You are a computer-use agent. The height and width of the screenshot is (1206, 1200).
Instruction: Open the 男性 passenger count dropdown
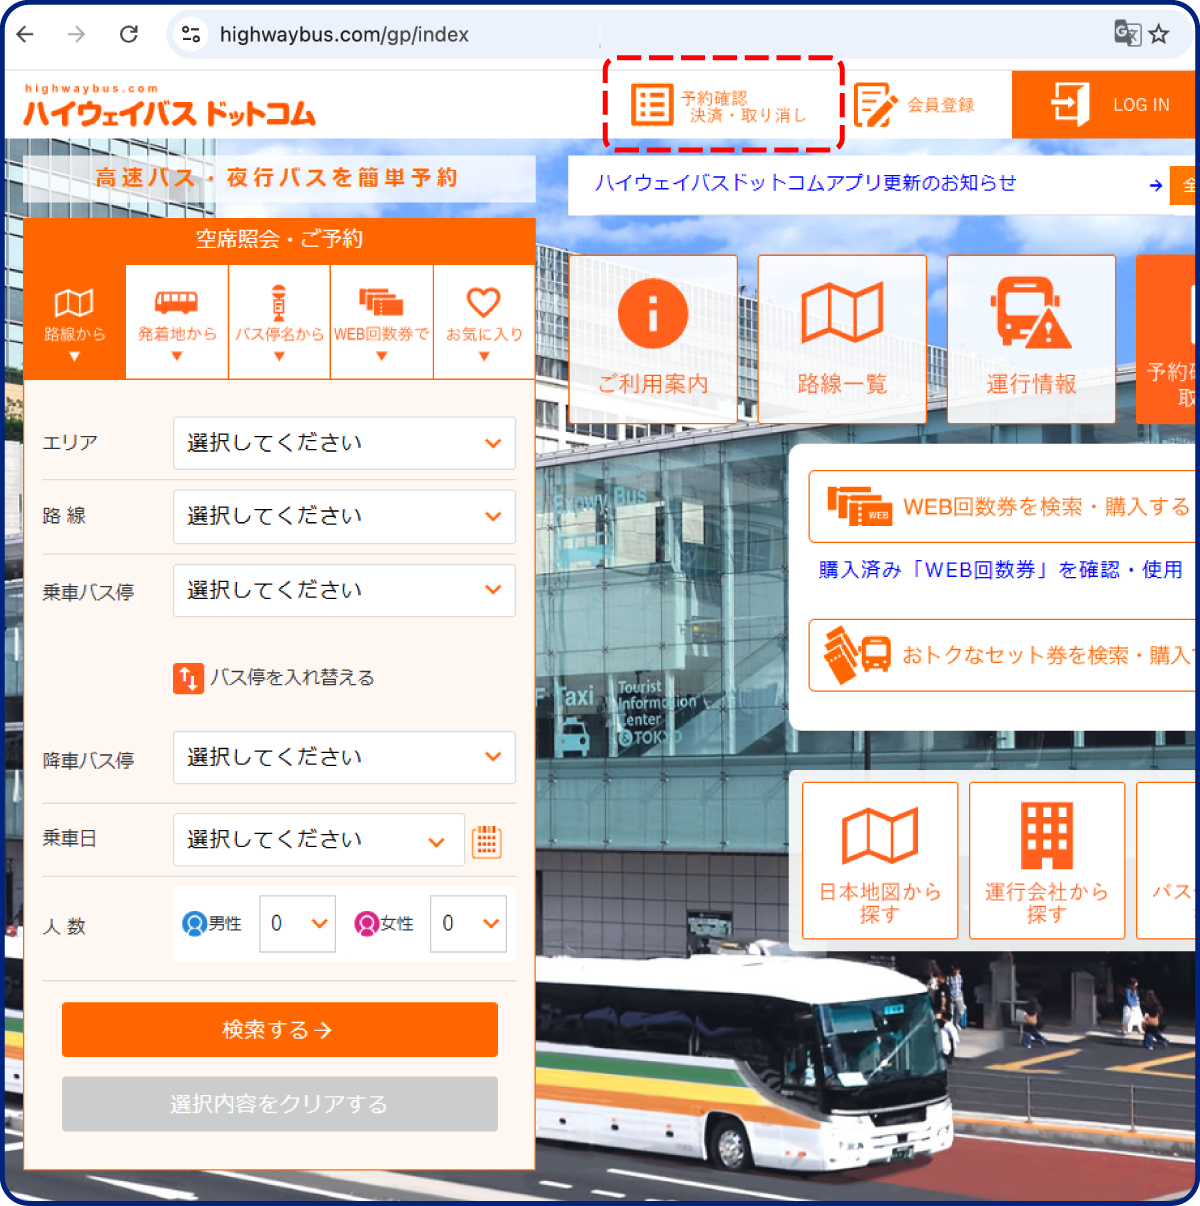pyautogui.click(x=297, y=924)
